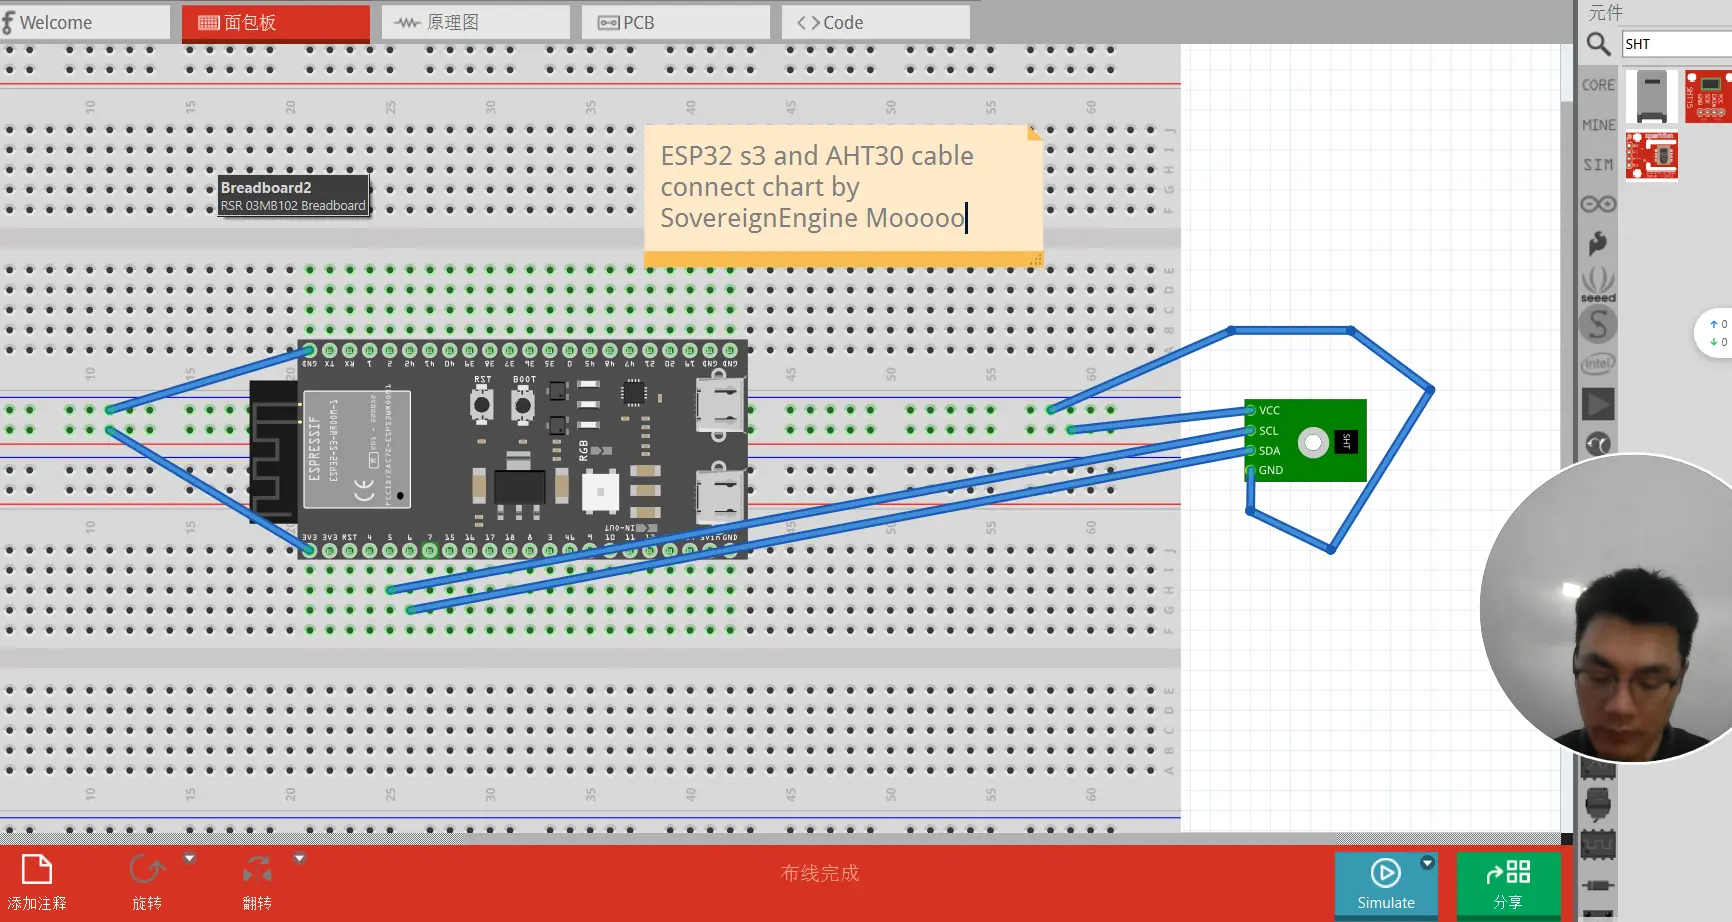The width and height of the screenshot is (1732, 922).
Task: Open the MINE parts bin
Action: tap(1598, 125)
